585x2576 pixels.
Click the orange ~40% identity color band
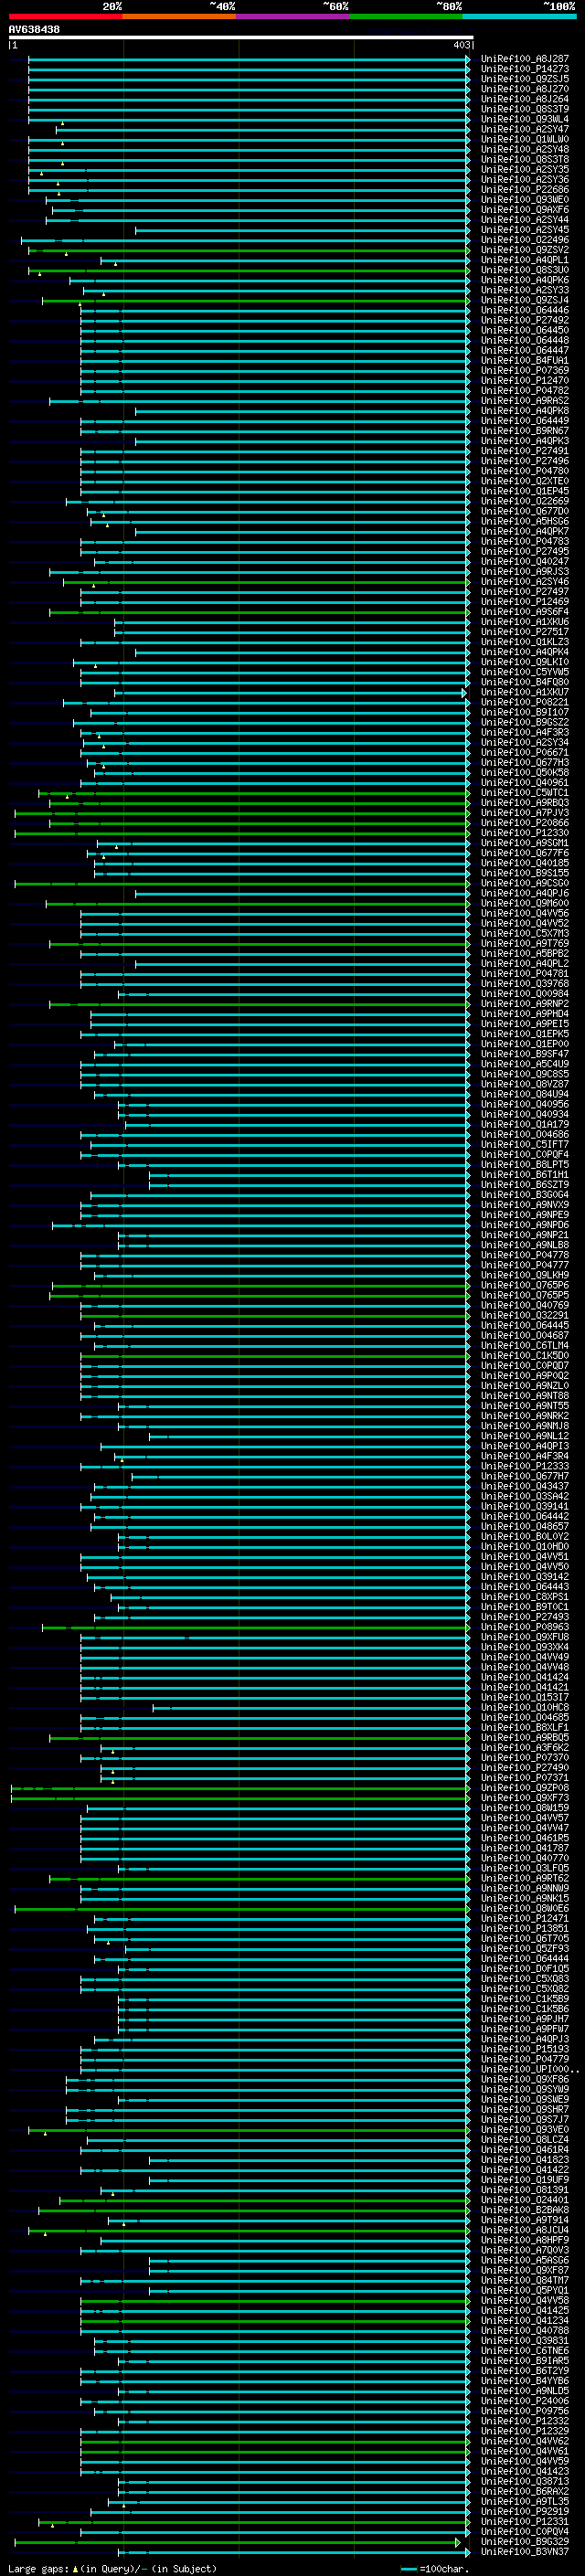(x=179, y=16)
